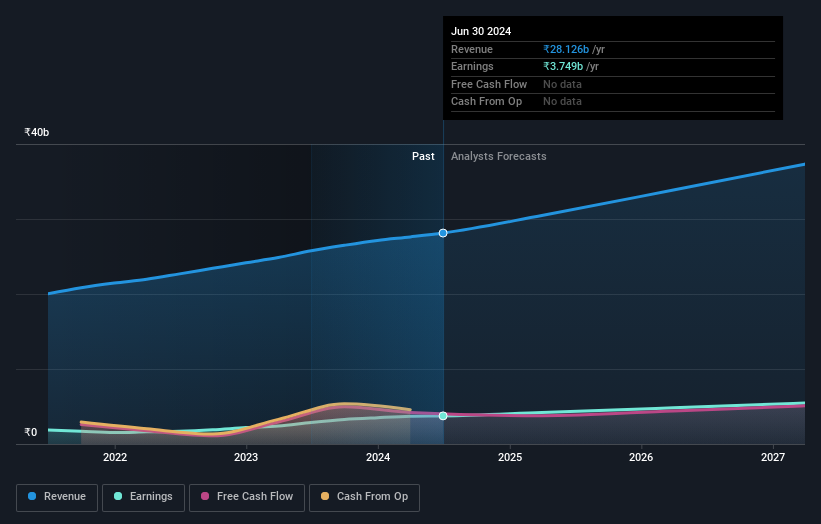This screenshot has height=524, width=821.
Task: Click the Revenue tooltip row label
Action: 472,49
